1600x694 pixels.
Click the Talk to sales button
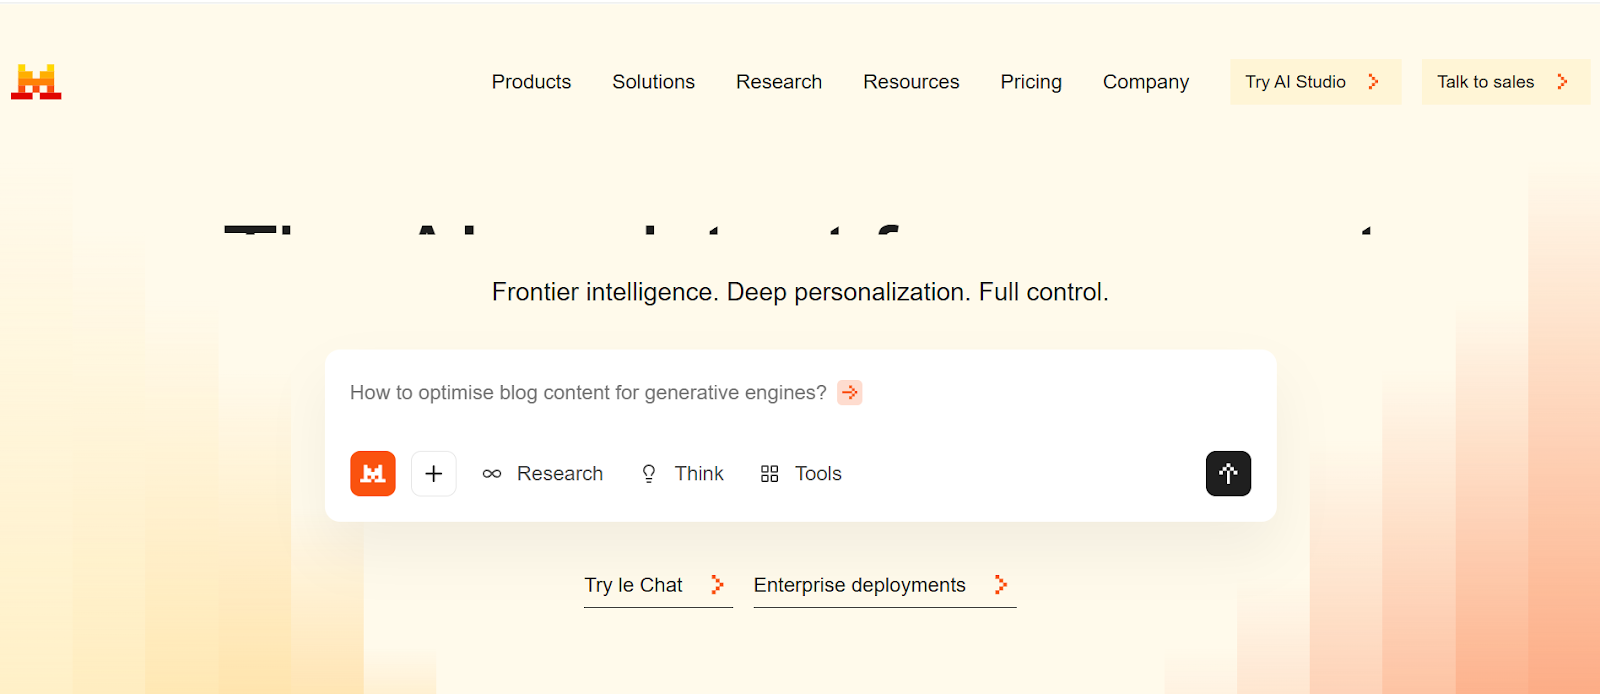(1504, 82)
